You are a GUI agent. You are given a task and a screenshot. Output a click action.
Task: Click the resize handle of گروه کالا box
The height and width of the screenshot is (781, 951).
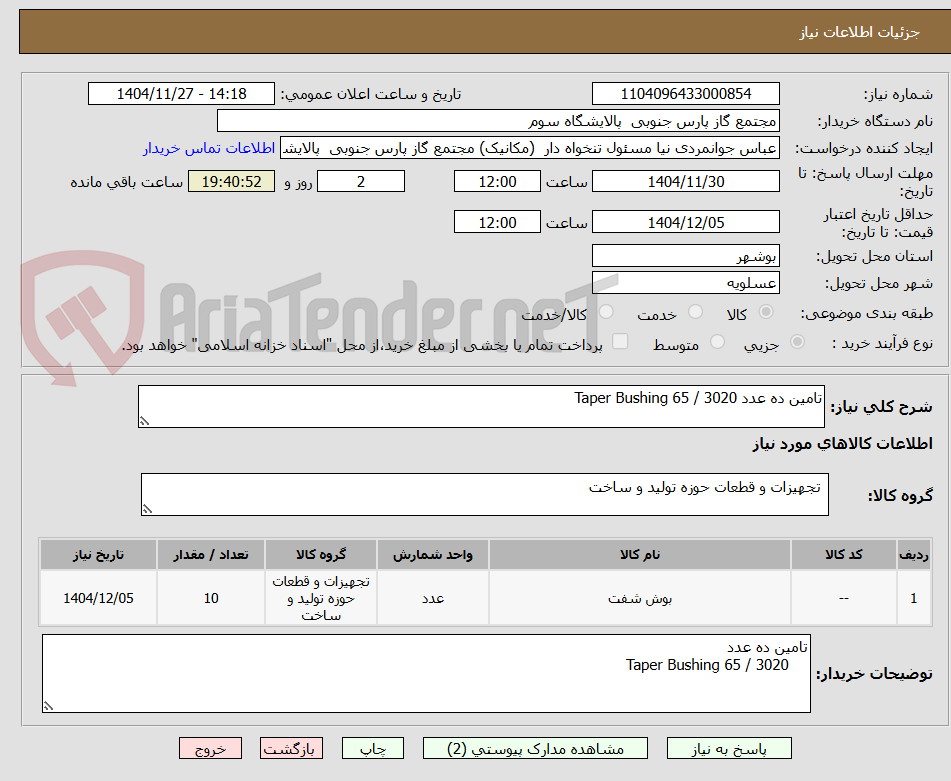click(x=147, y=509)
